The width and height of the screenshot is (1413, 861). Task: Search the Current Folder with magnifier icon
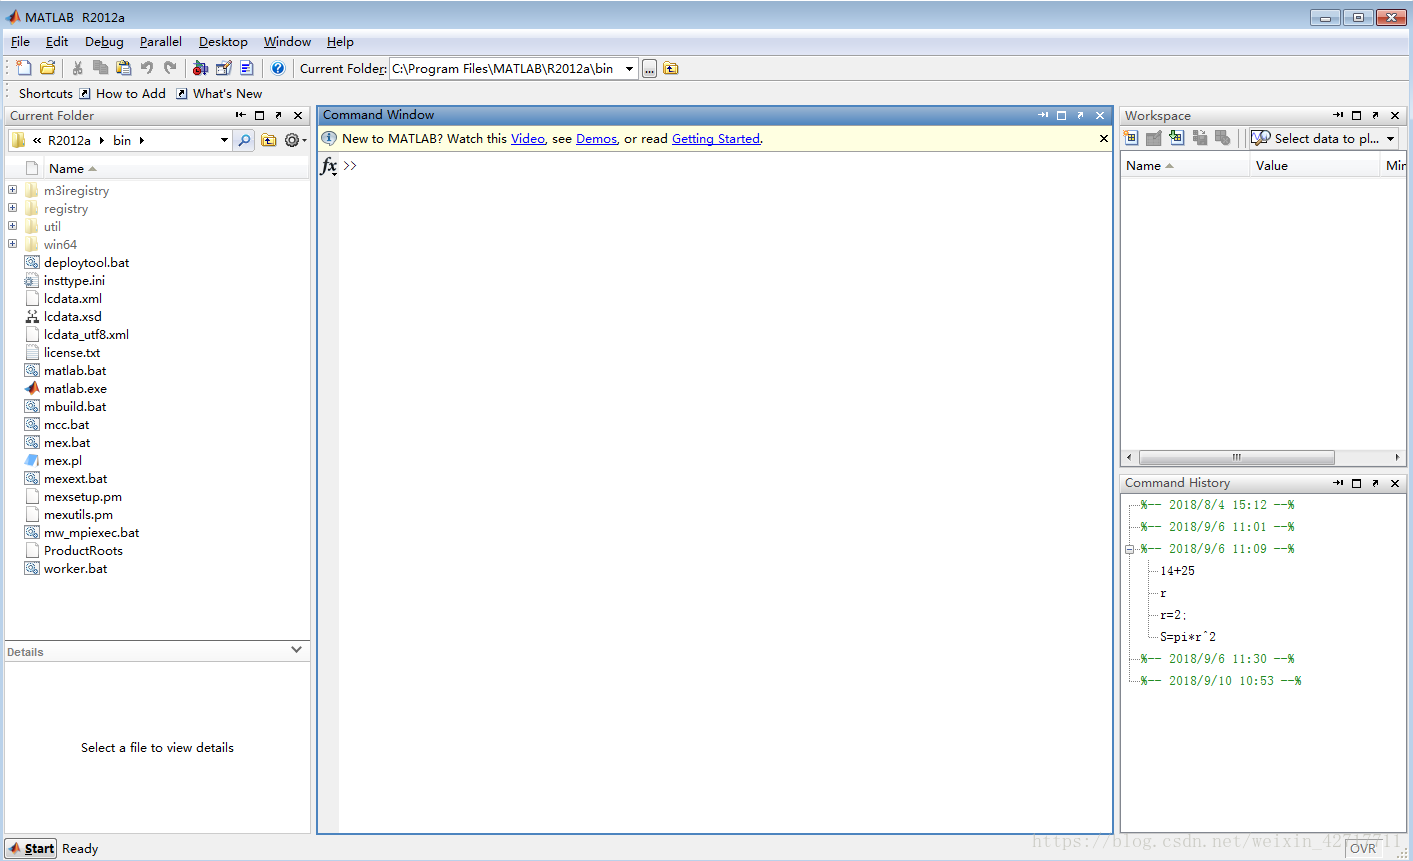click(244, 140)
